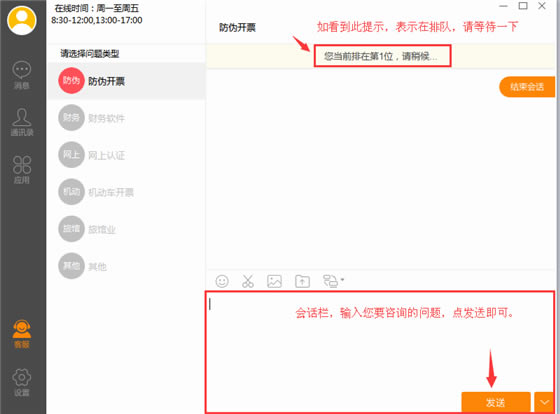The height and width of the screenshot is (414, 560).
Task: Open the 消息 messages icon in sidebar
Action: click(x=22, y=75)
